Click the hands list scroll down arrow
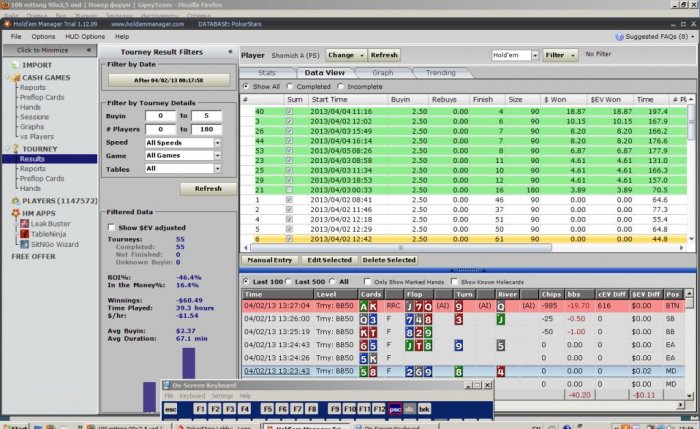700x429 pixels. click(x=689, y=396)
